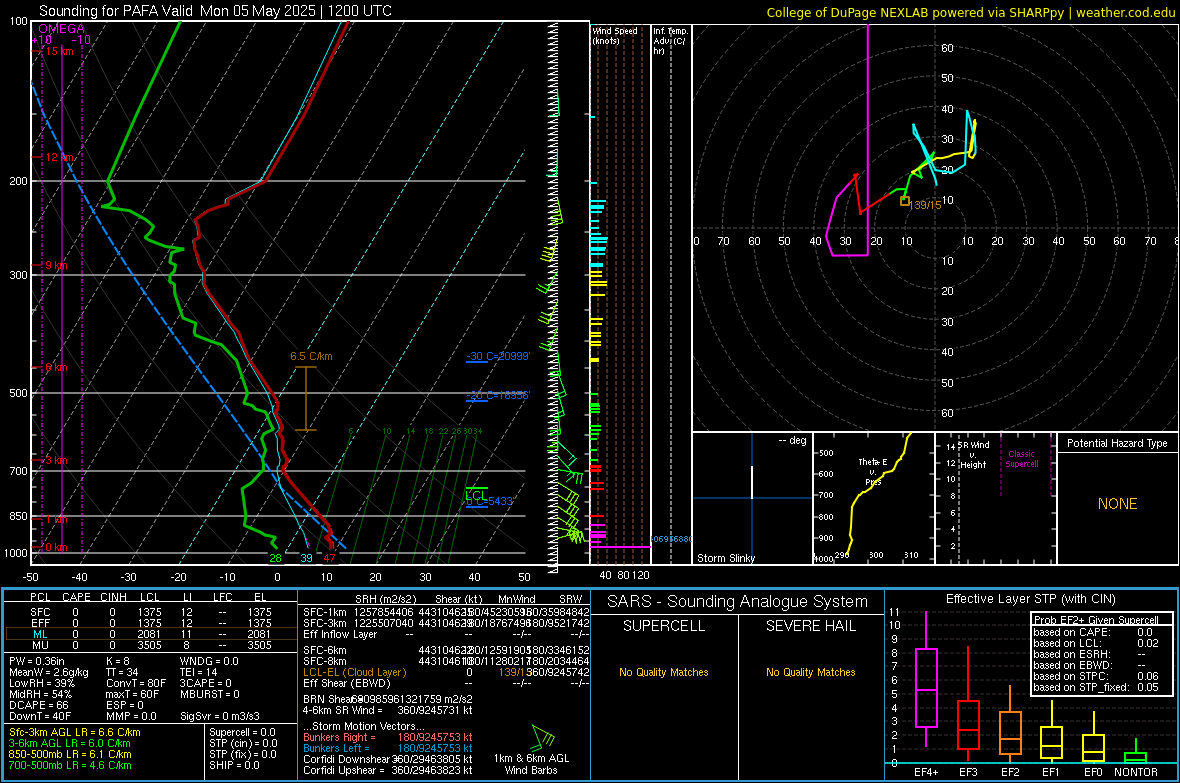This screenshot has width=1180, height=783.
Task: Click the SigSvr = 0 m3/s3 value
Action: click(x=220, y=716)
